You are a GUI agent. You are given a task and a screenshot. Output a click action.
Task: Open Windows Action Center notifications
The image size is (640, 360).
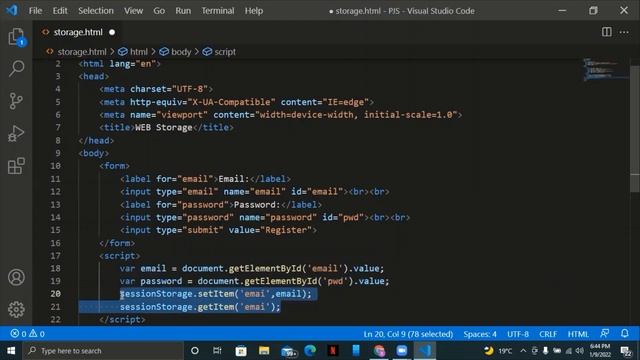[x=625, y=351]
